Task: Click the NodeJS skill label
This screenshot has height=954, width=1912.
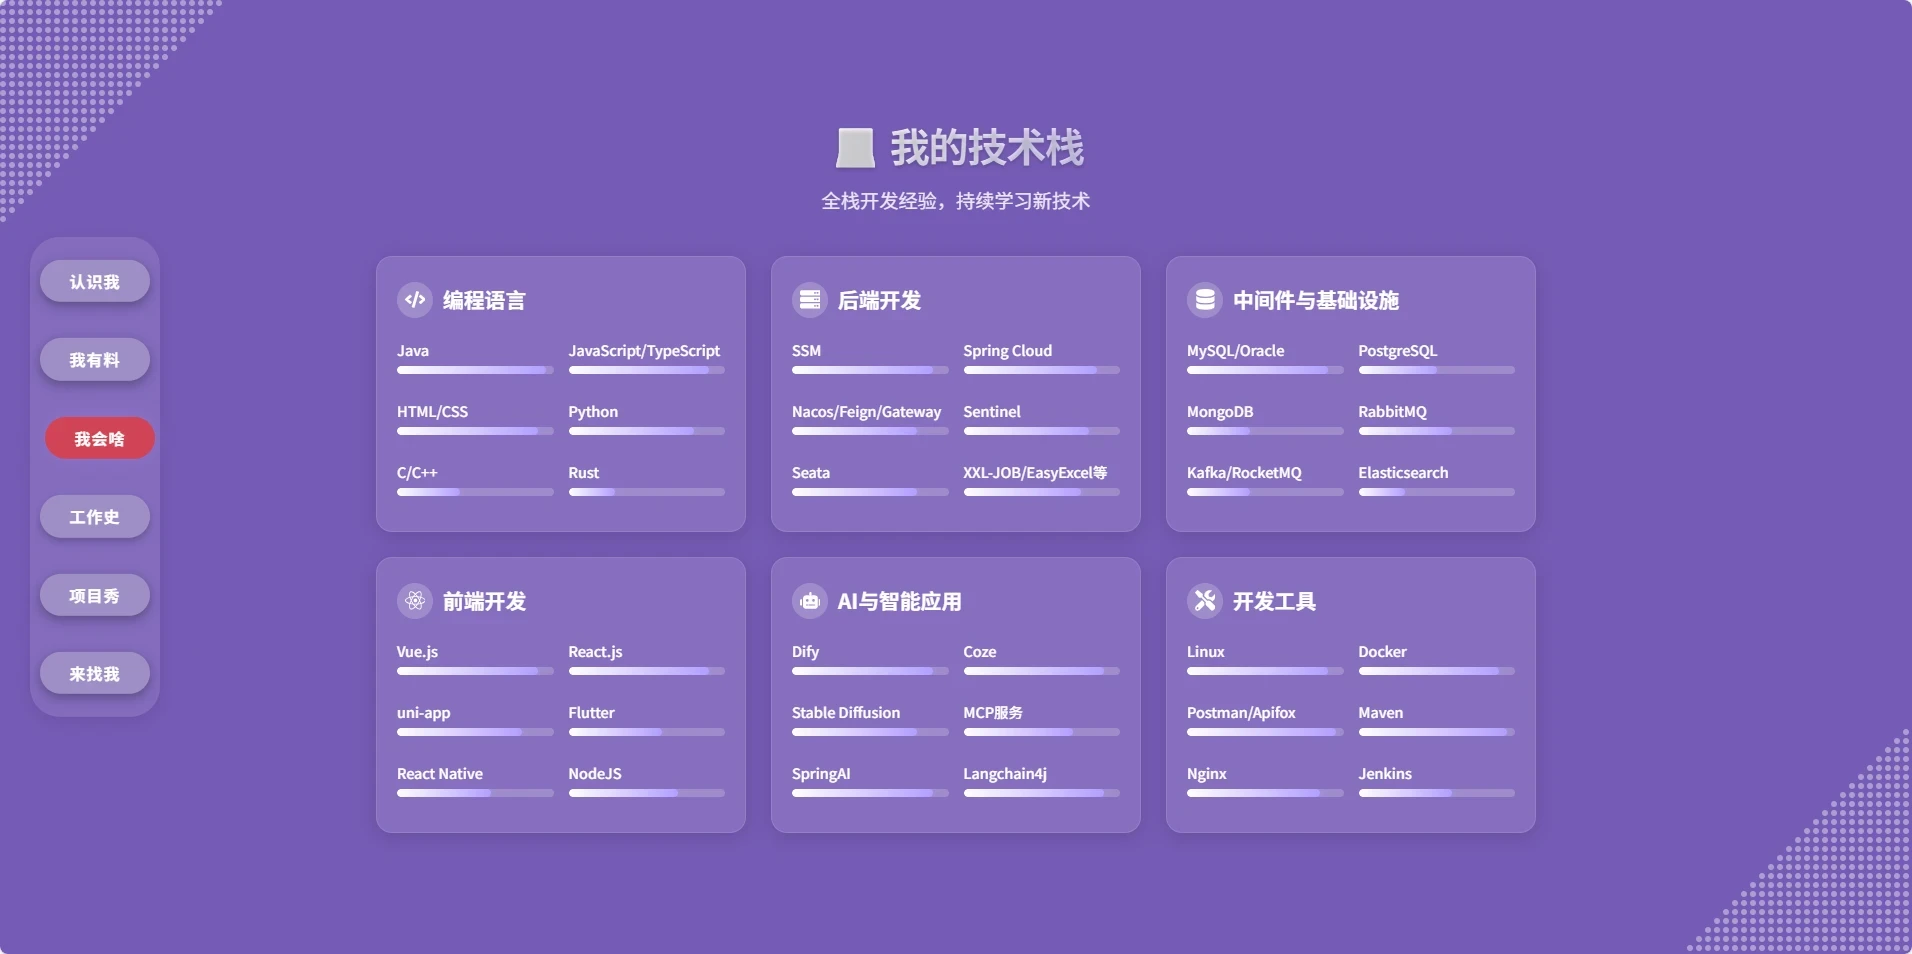Action: pos(595,774)
